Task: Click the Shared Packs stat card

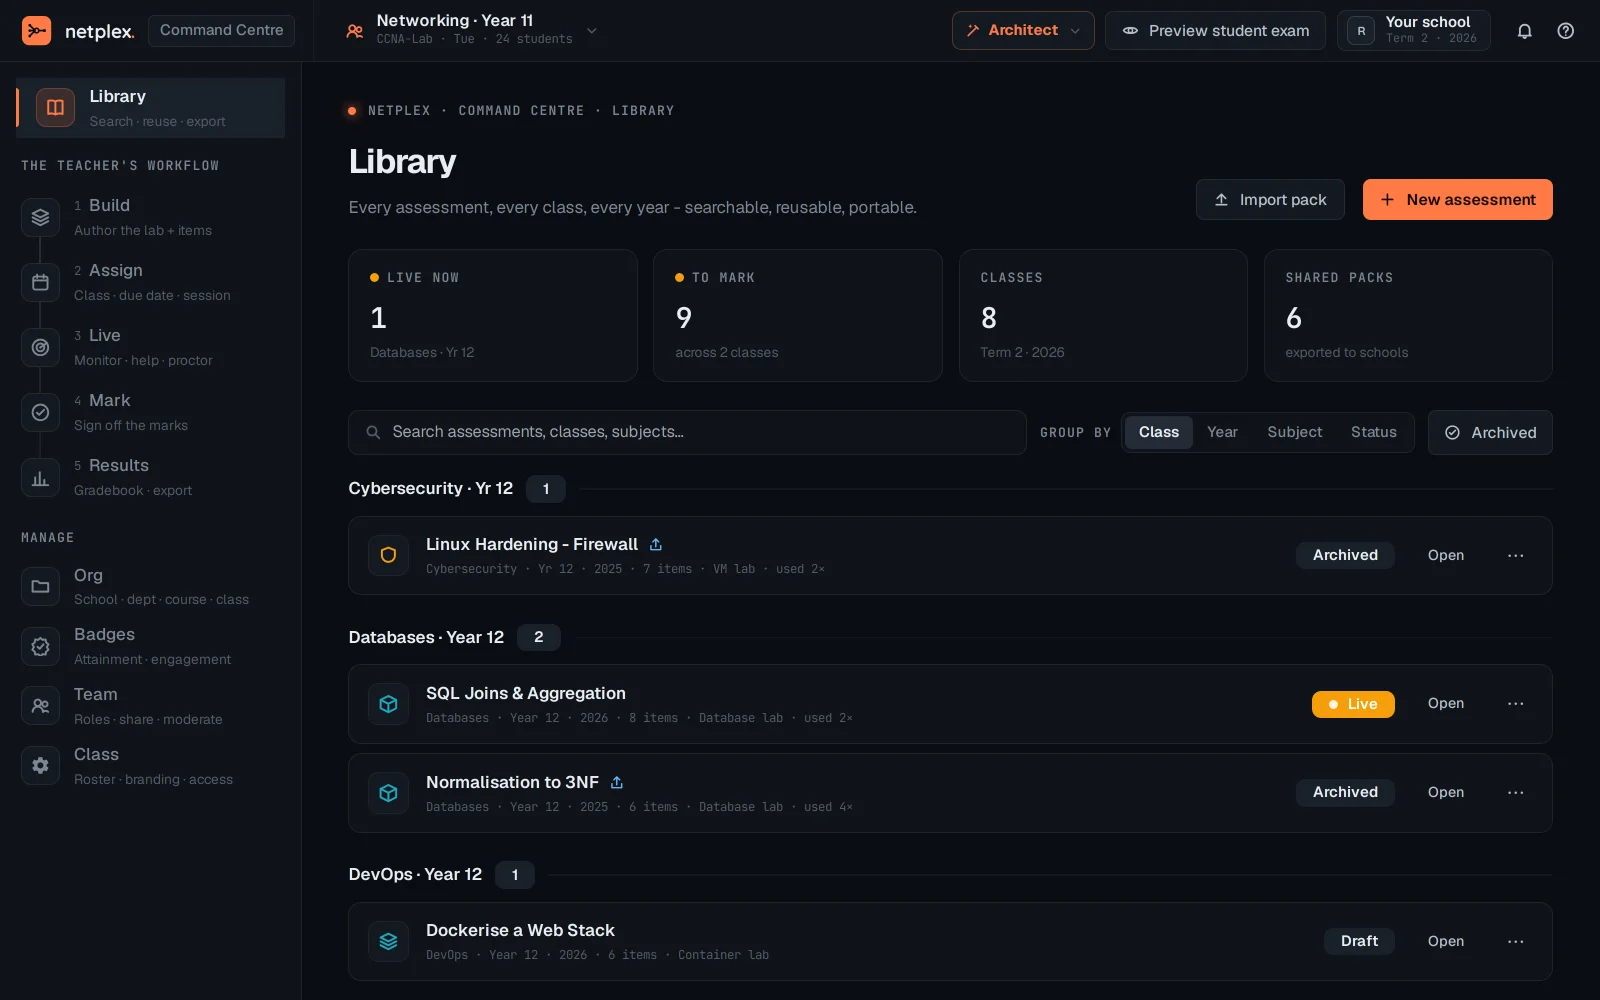Action: [1408, 315]
